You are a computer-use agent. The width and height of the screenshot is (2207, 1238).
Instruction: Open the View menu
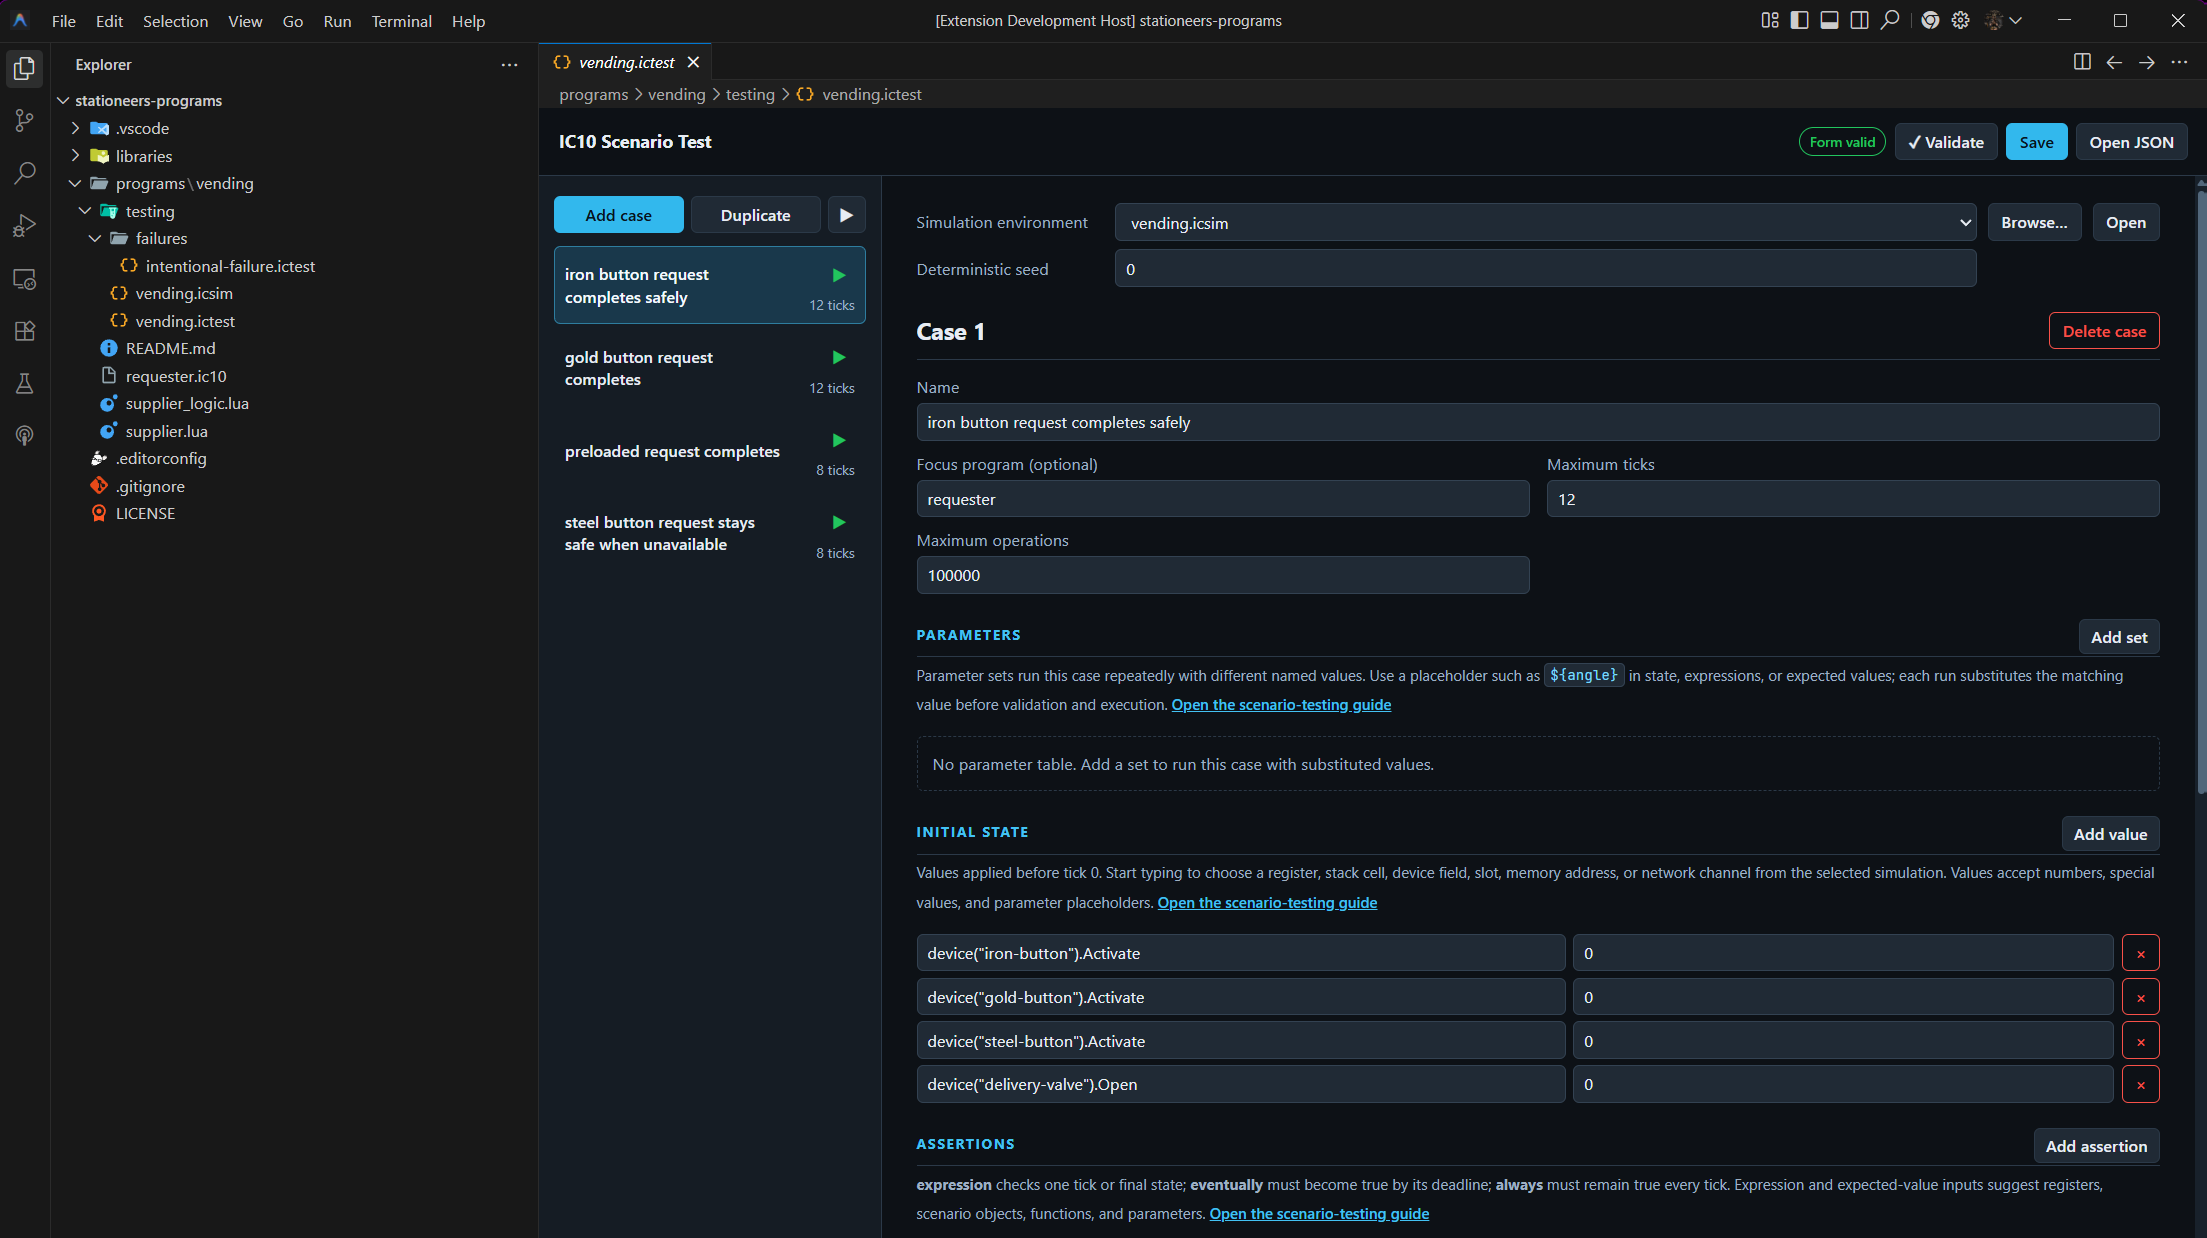[245, 21]
